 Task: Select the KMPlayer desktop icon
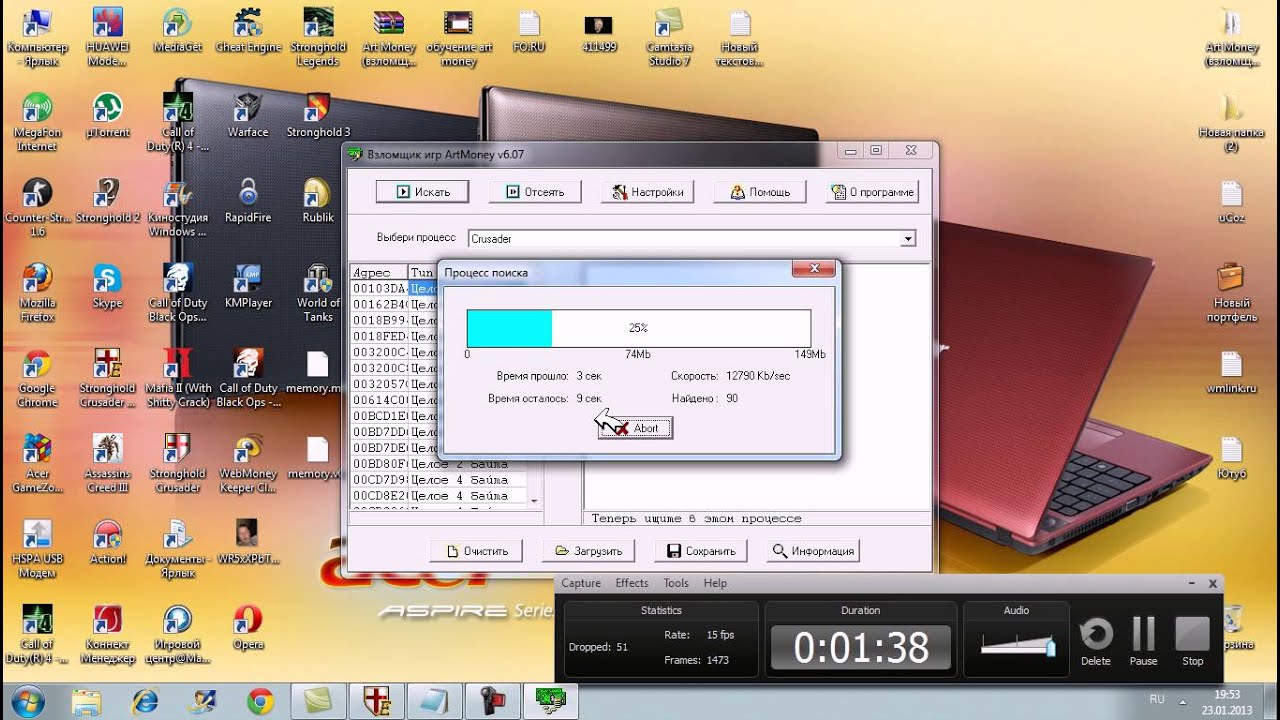248,287
